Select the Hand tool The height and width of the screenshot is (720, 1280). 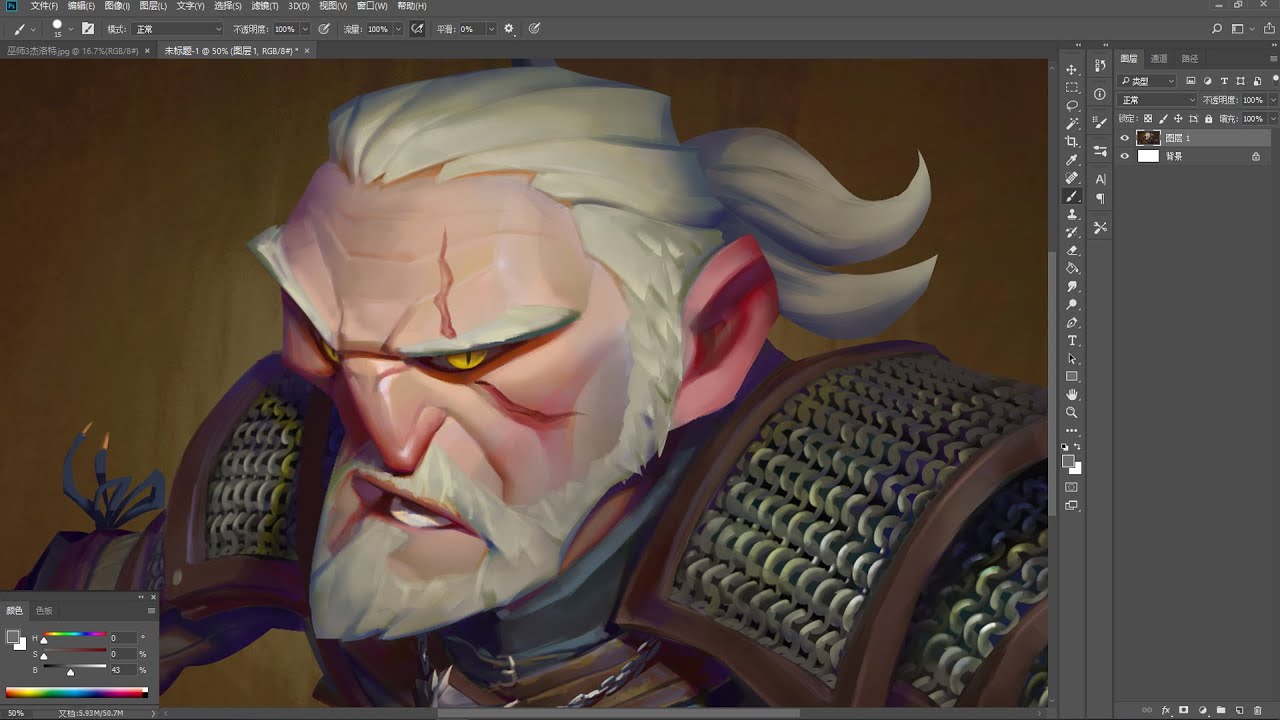(1072, 395)
